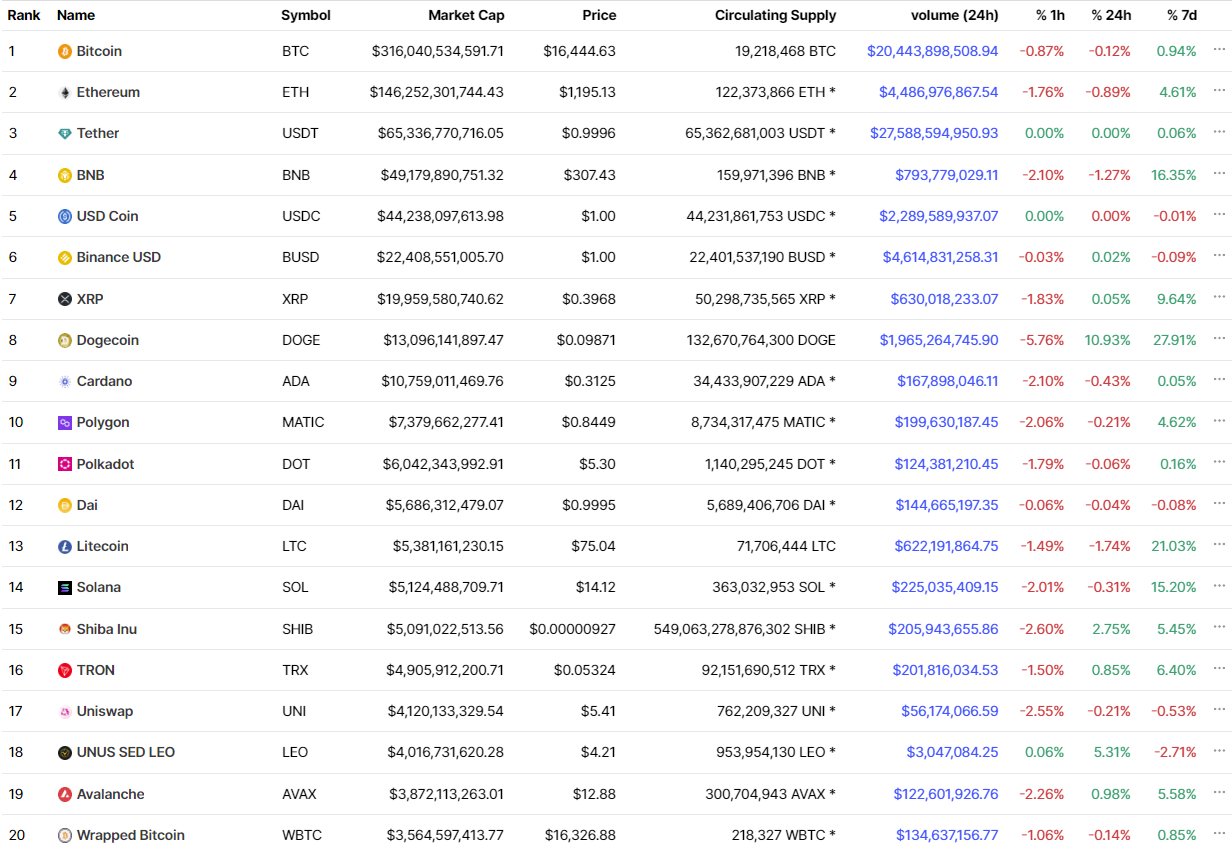Sort by the % 7d column header
Screen dimensions: 1232x848
1181,15
